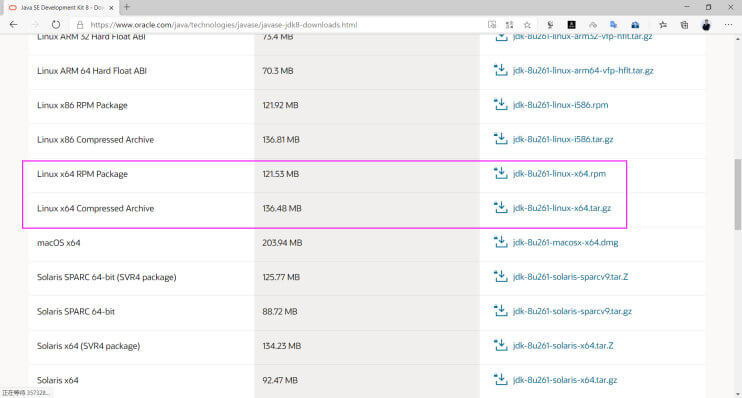This screenshot has height=398, width=742.
Task: Open link jdk-8u261-linux-x64.tar.gz
Action: click(562, 208)
